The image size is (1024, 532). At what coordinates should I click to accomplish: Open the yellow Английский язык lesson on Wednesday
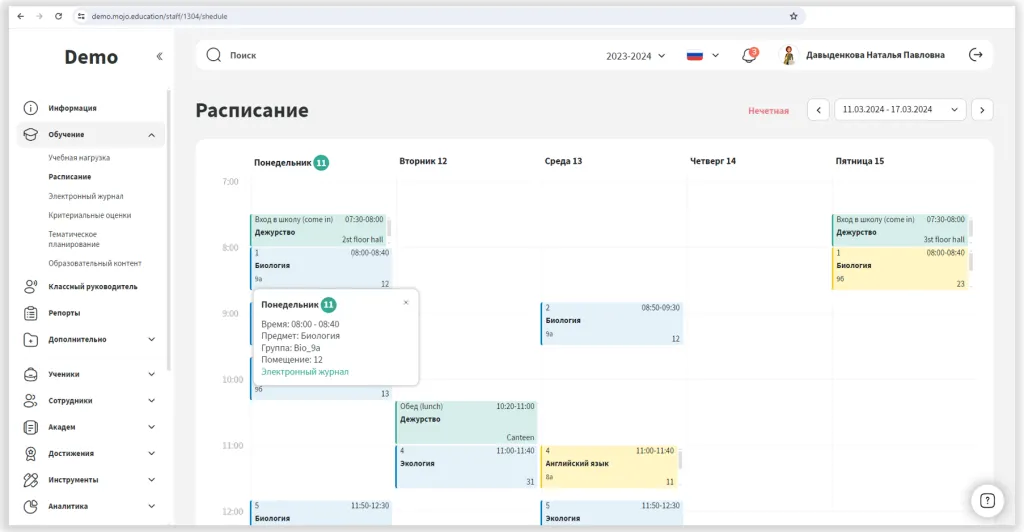pos(610,466)
